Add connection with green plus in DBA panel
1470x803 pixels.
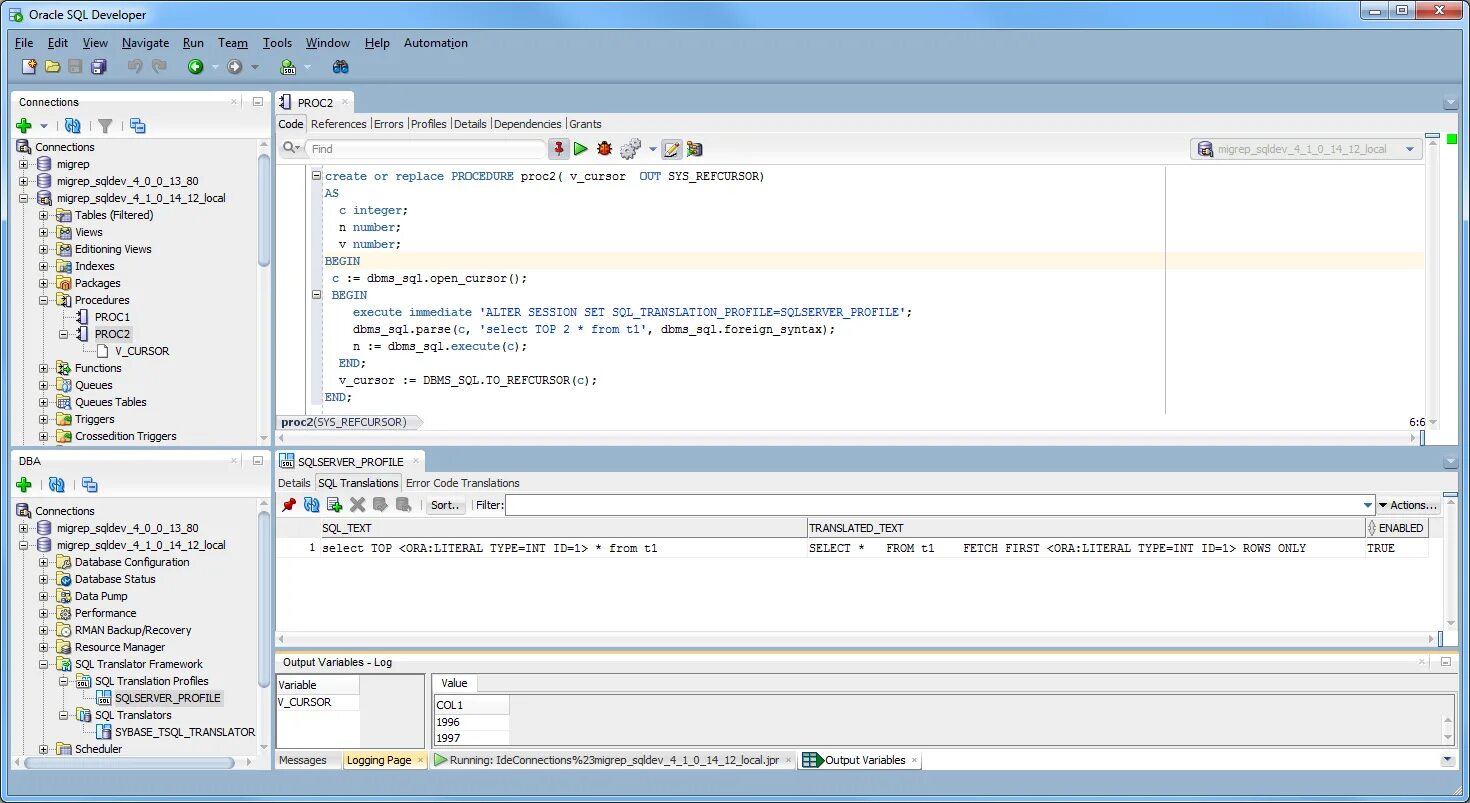tap(24, 485)
